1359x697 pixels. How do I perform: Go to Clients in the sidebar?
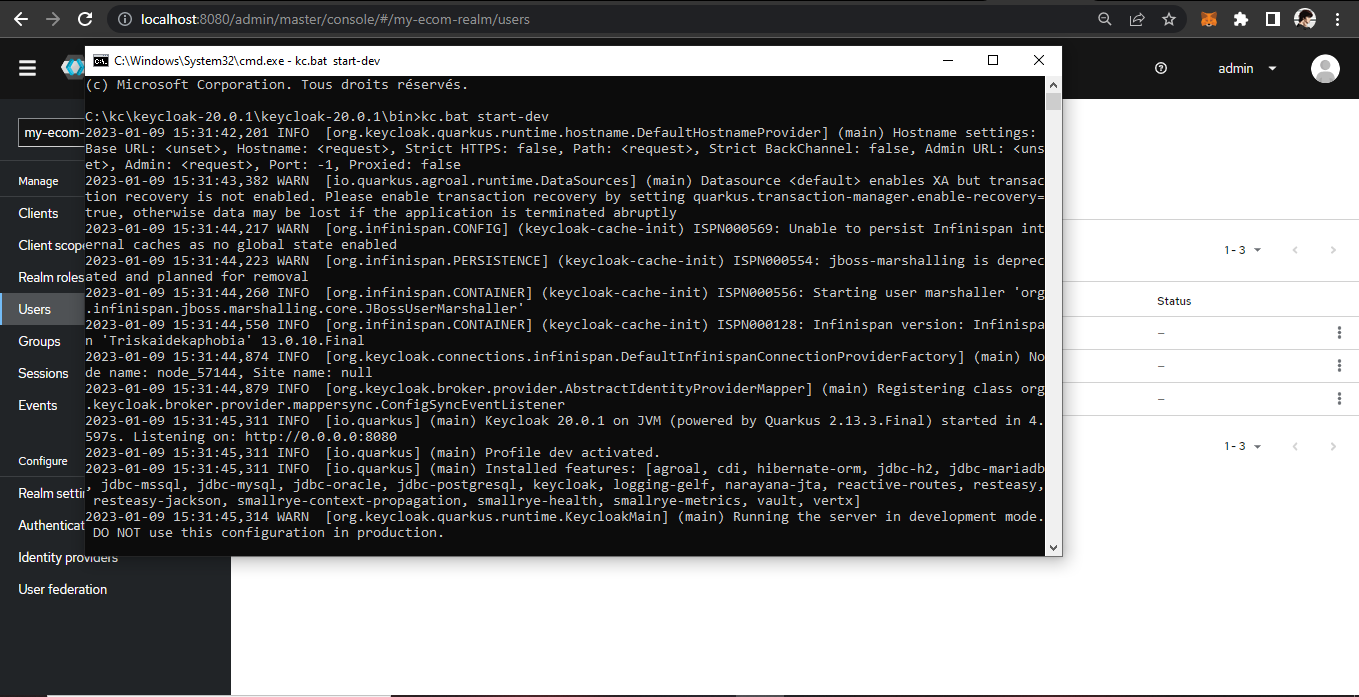click(x=38, y=213)
